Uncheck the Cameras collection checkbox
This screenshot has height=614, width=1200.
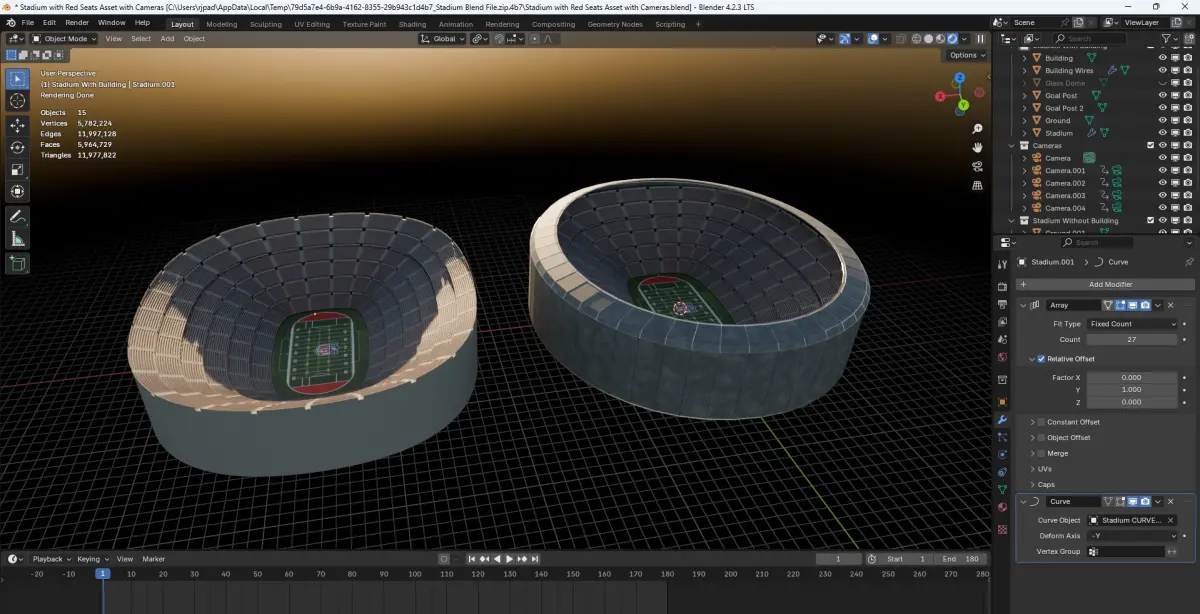coord(1150,146)
